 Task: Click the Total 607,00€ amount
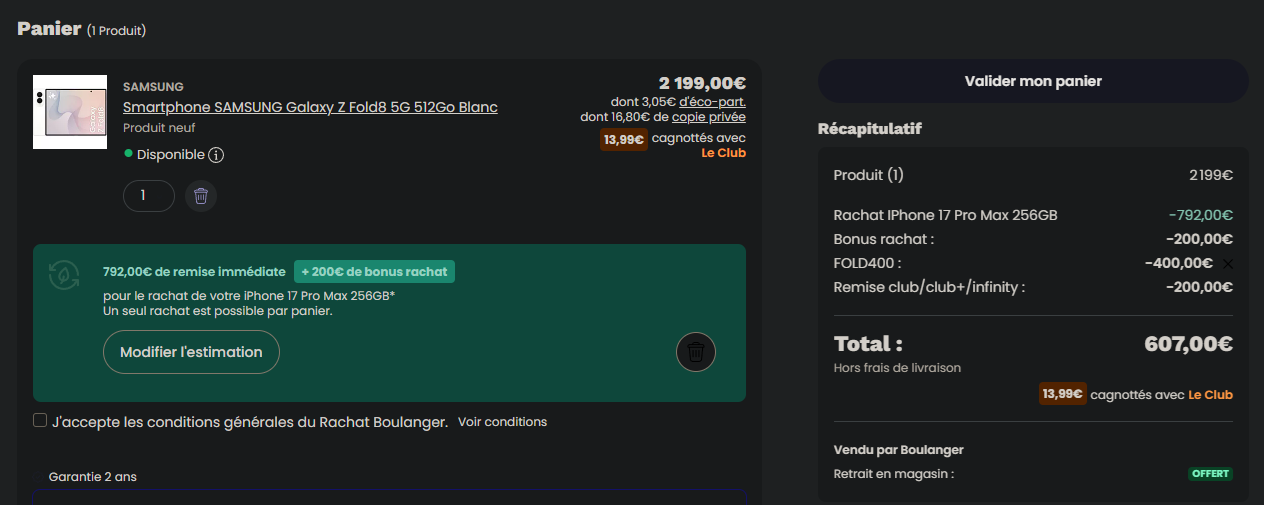click(x=1188, y=344)
